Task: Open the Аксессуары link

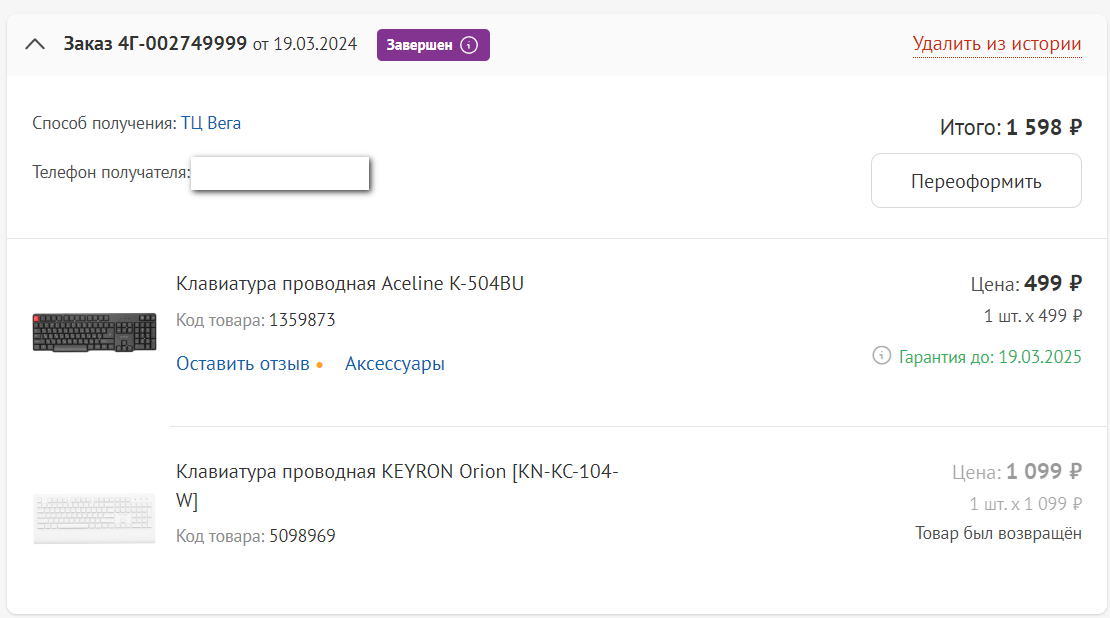Action: 394,364
